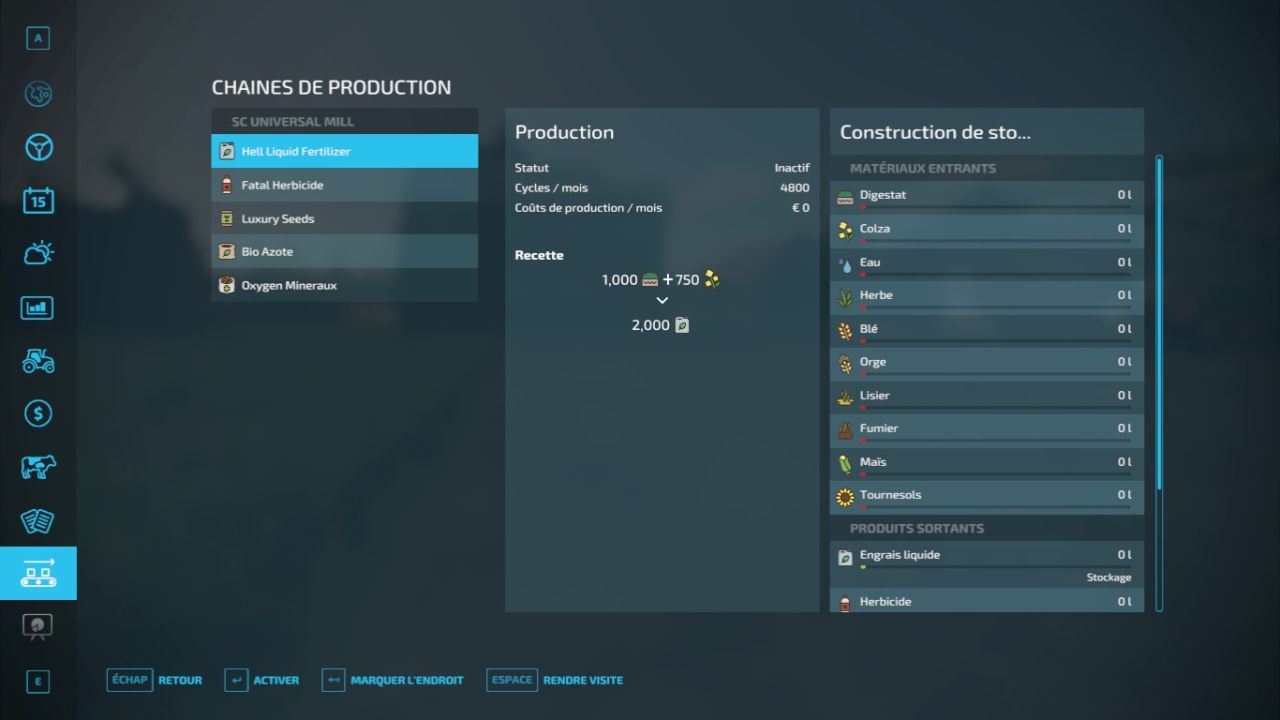The height and width of the screenshot is (720, 1280).
Task: Open the calendar sidebar icon
Action: [38, 200]
